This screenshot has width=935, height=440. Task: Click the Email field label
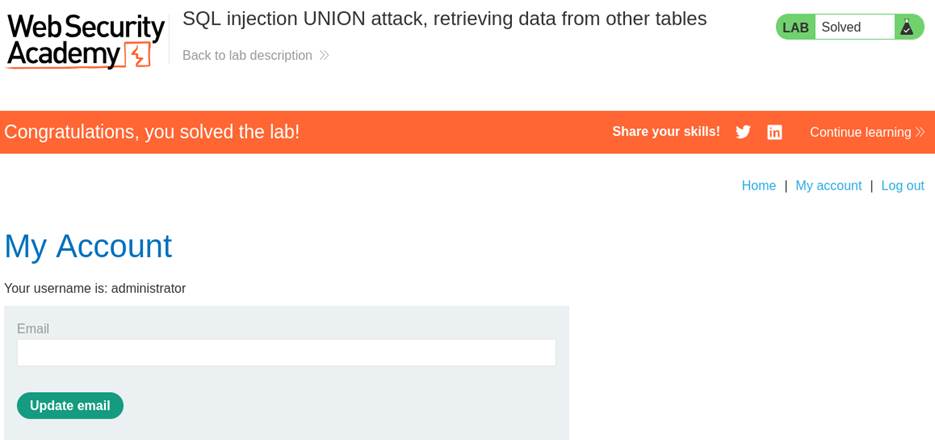[x=33, y=329]
